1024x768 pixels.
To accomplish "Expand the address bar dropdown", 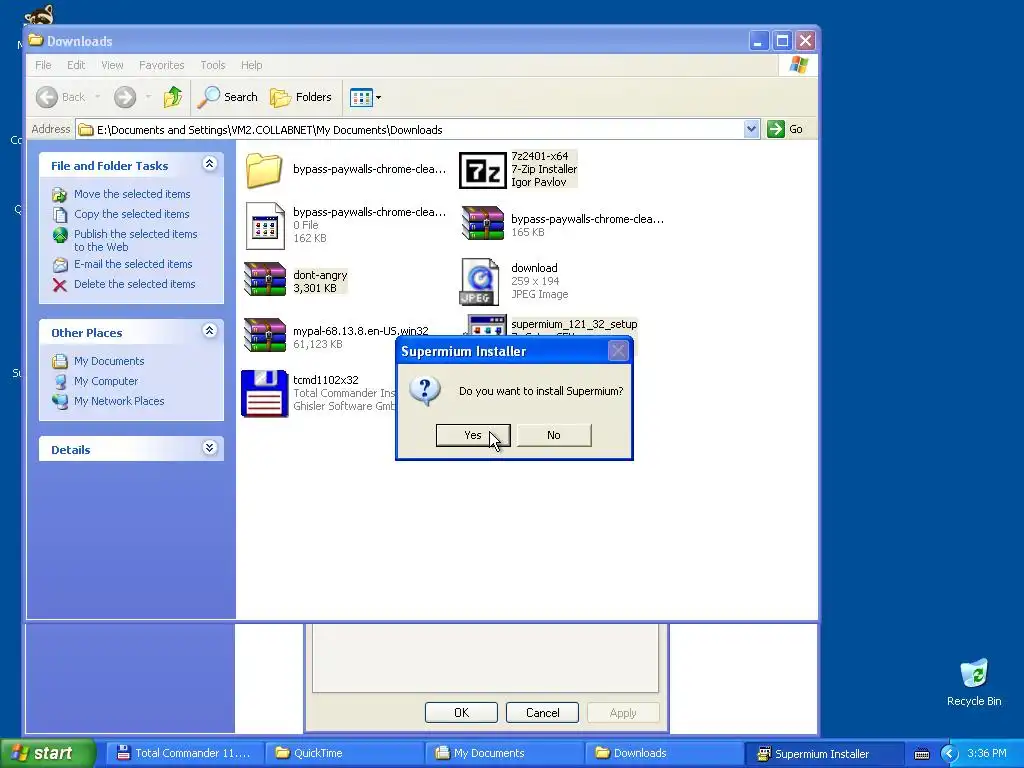I will pyautogui.click(x=751, y=129).
